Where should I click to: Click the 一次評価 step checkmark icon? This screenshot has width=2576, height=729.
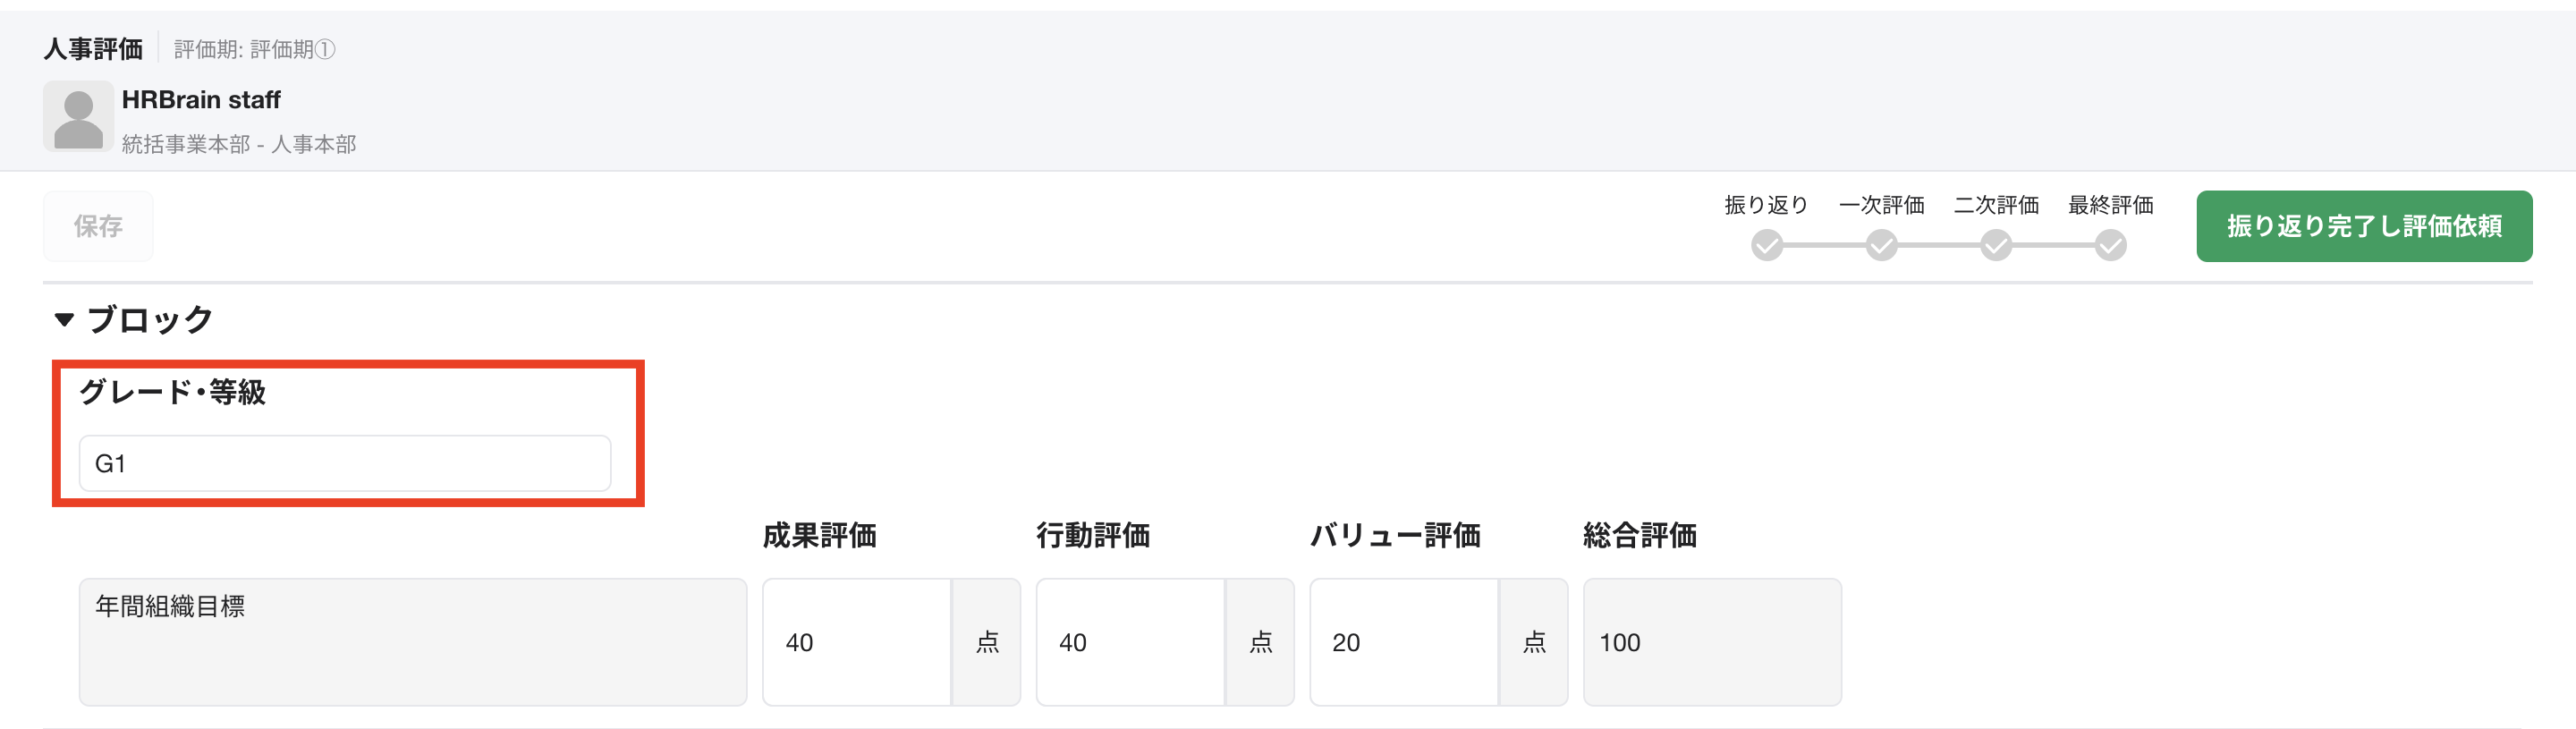(1881, 245)
